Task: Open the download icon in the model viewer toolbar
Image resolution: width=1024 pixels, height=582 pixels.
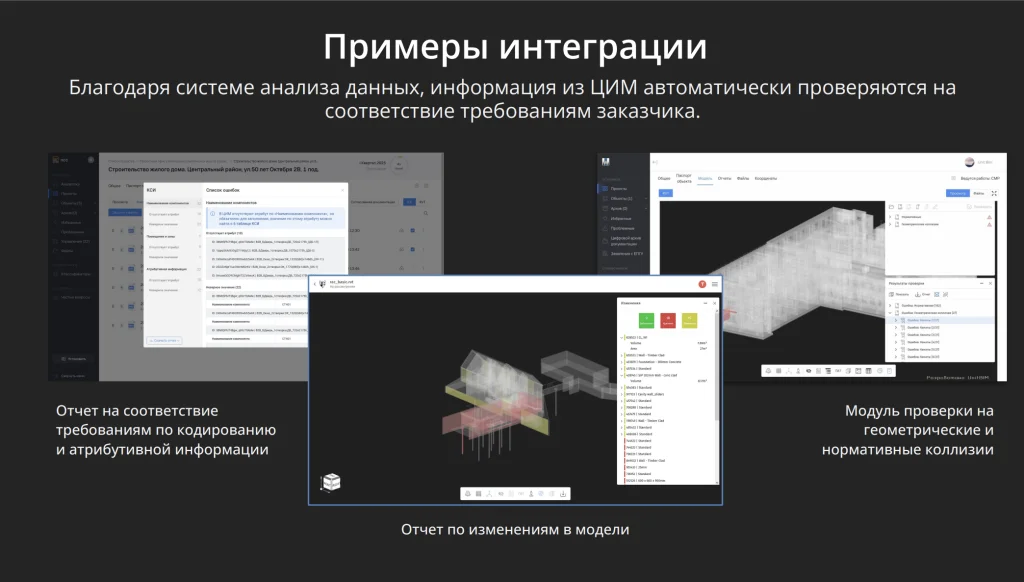Action: click(x=563, y=493)
